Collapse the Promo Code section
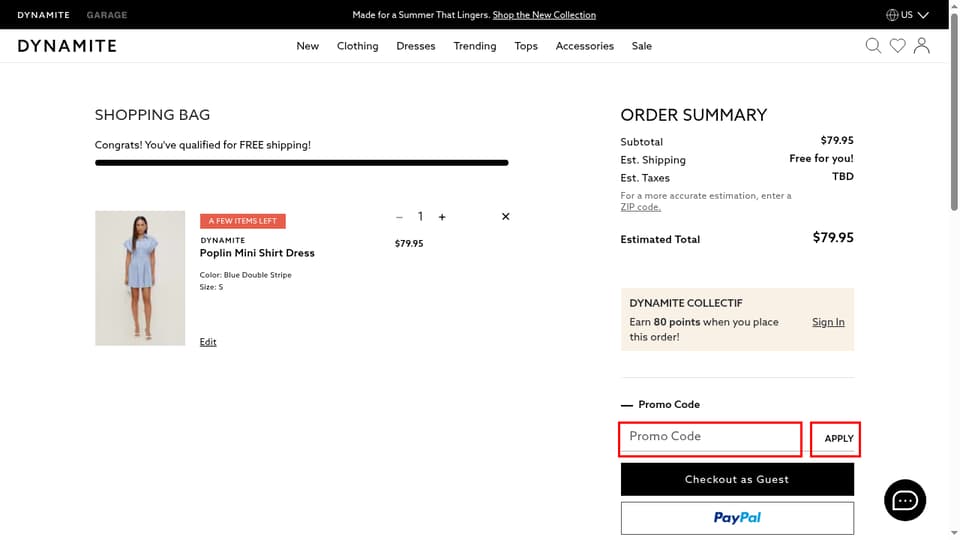The image size is (960, 540). (x=660, y=405)
